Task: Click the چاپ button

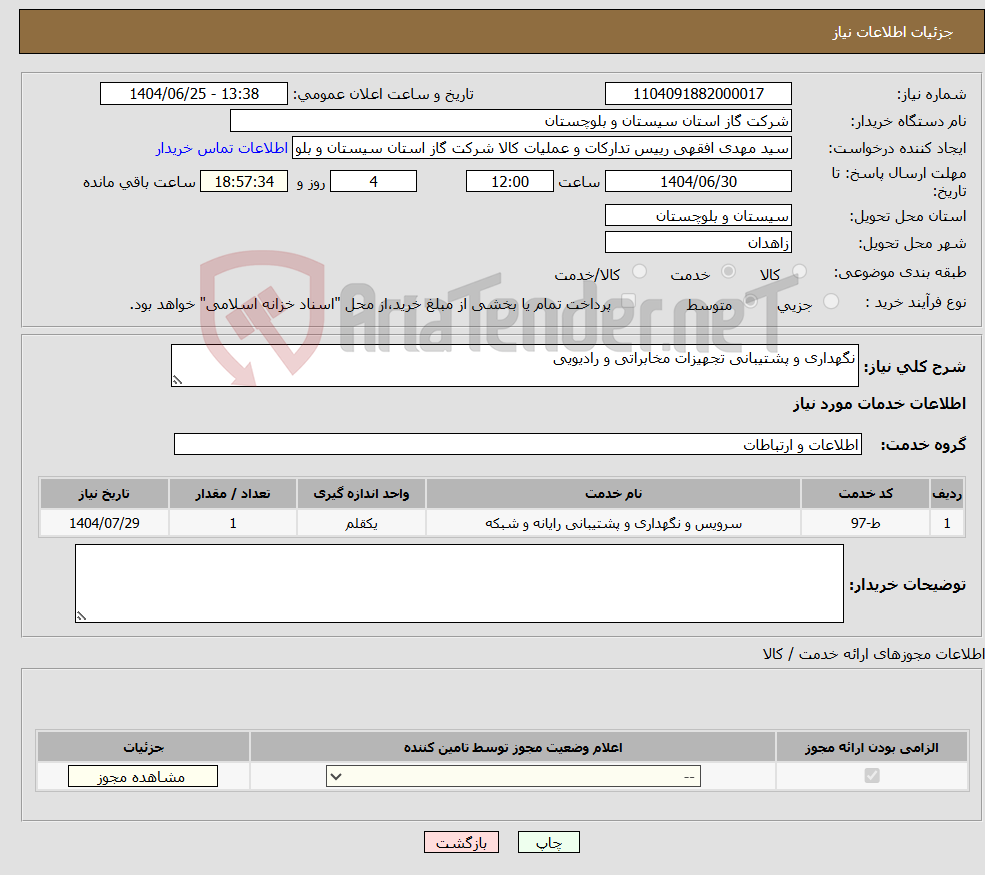Action: pyautogui.click(x=548, y=842)
